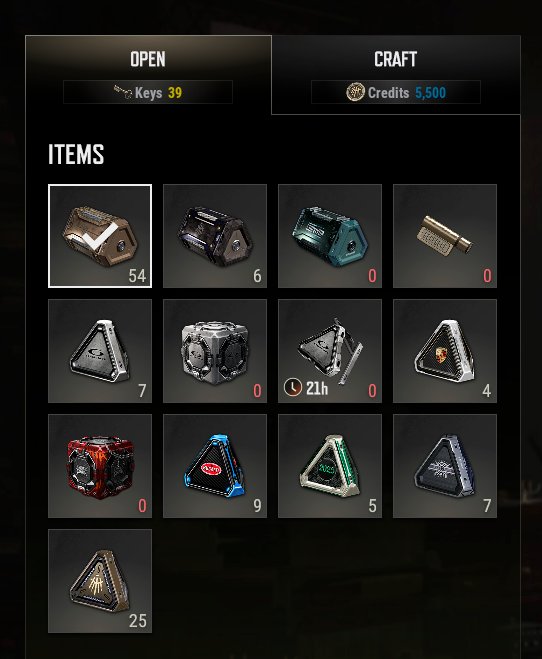Image resolution: width=542 pixels, height=659 pixels.
Task: Click the Keys 39 counter
Action: click(148, 92)
